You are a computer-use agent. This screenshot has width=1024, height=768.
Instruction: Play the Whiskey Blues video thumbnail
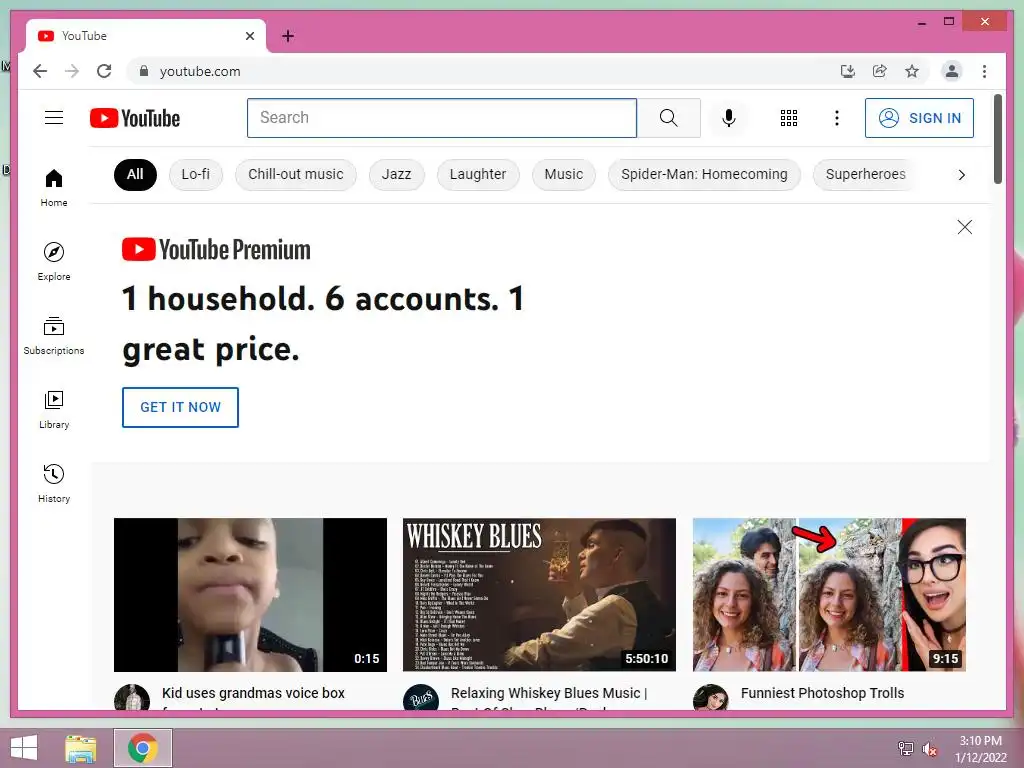tap(539, 594)
